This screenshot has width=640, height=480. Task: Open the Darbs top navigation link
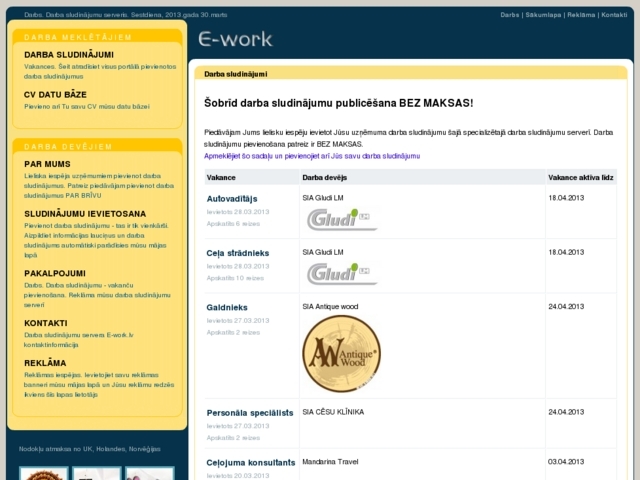coord(509,16)
